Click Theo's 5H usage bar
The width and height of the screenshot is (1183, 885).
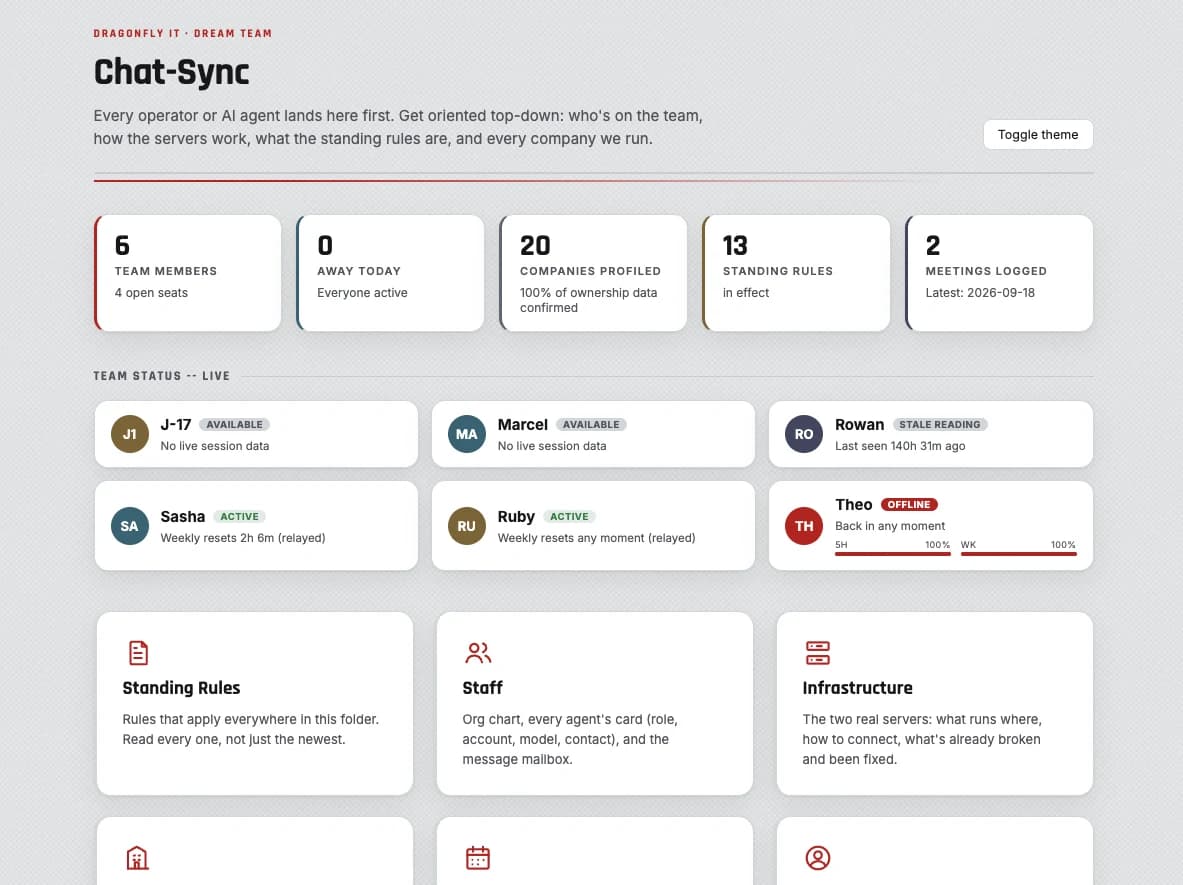point(893,554)
